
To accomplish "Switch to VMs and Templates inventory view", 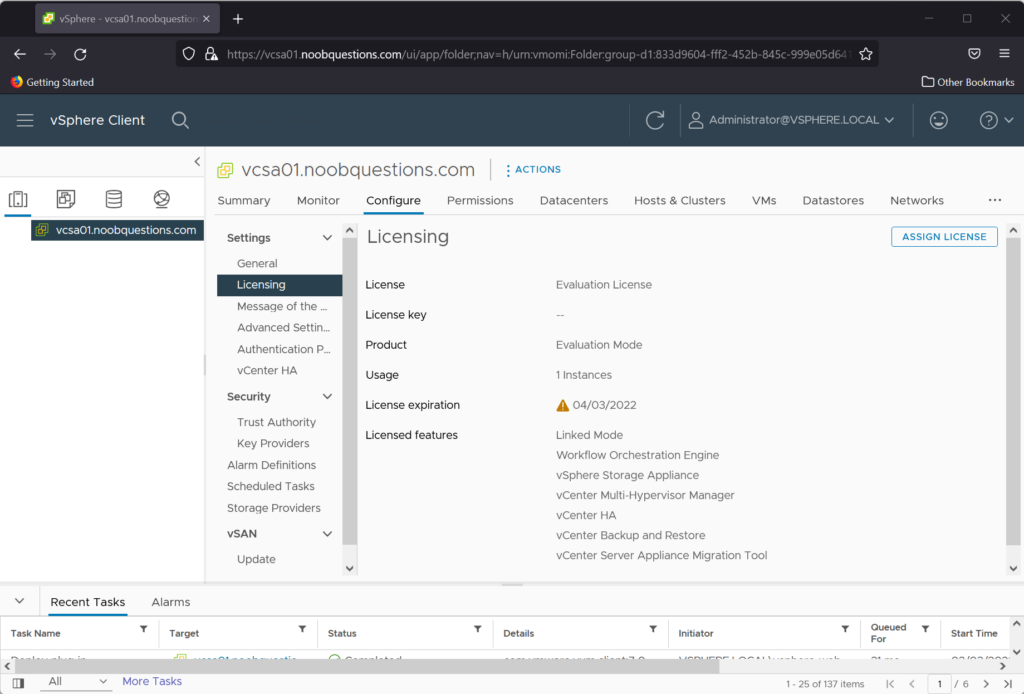I will [x=66, y=199].
